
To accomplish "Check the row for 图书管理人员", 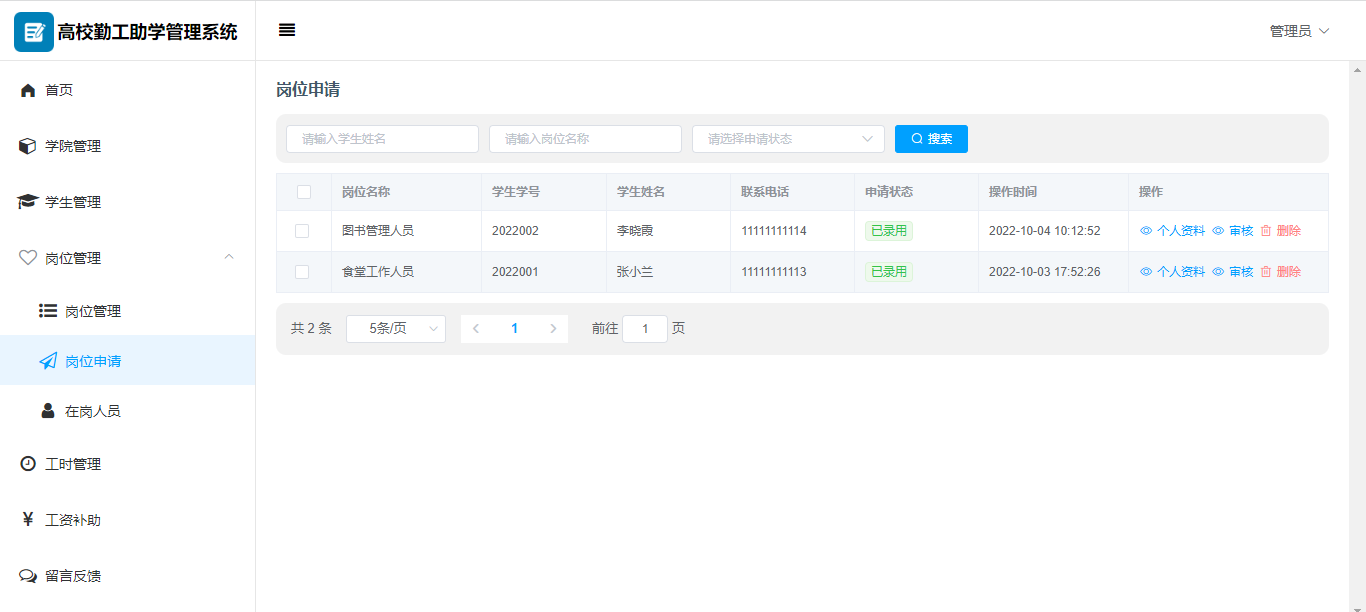I will tap(302, 231).
